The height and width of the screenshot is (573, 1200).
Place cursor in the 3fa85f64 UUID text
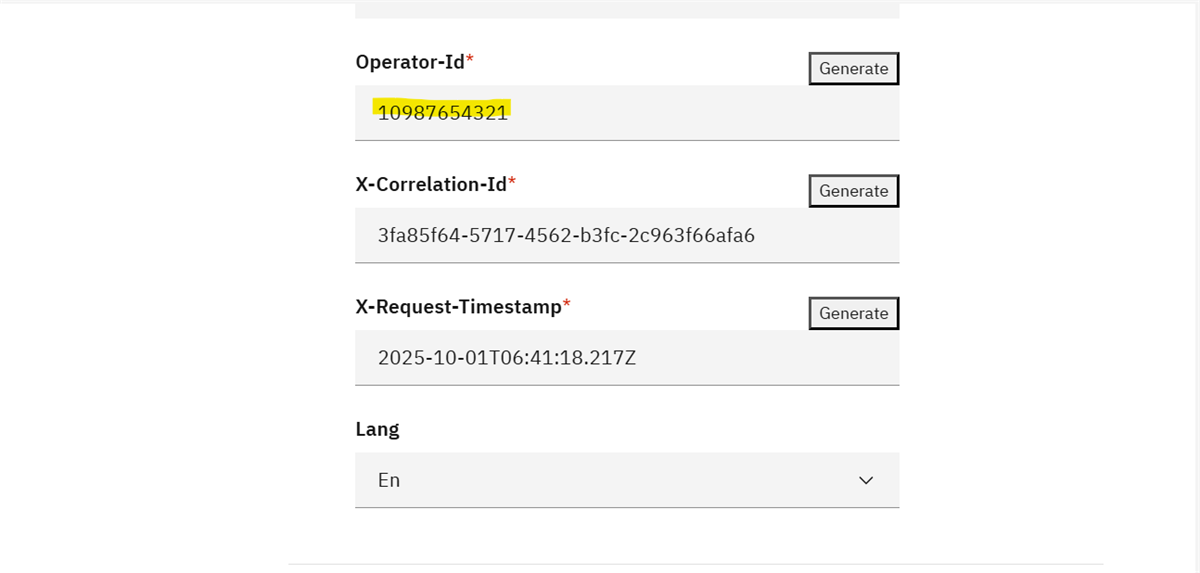click(565, 236)
